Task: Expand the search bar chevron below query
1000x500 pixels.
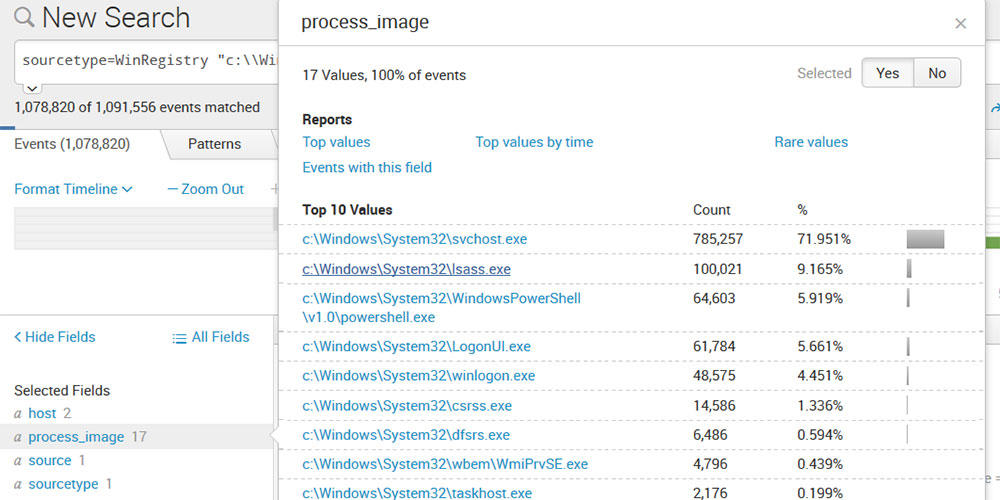Action: pos(33,88)
